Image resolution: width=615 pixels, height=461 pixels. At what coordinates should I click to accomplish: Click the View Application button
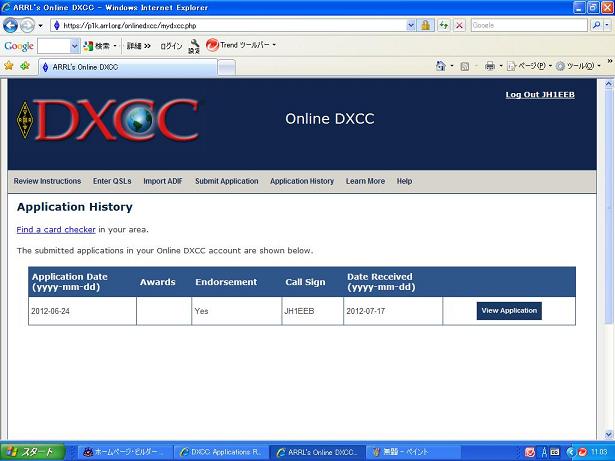pos(509,311)
